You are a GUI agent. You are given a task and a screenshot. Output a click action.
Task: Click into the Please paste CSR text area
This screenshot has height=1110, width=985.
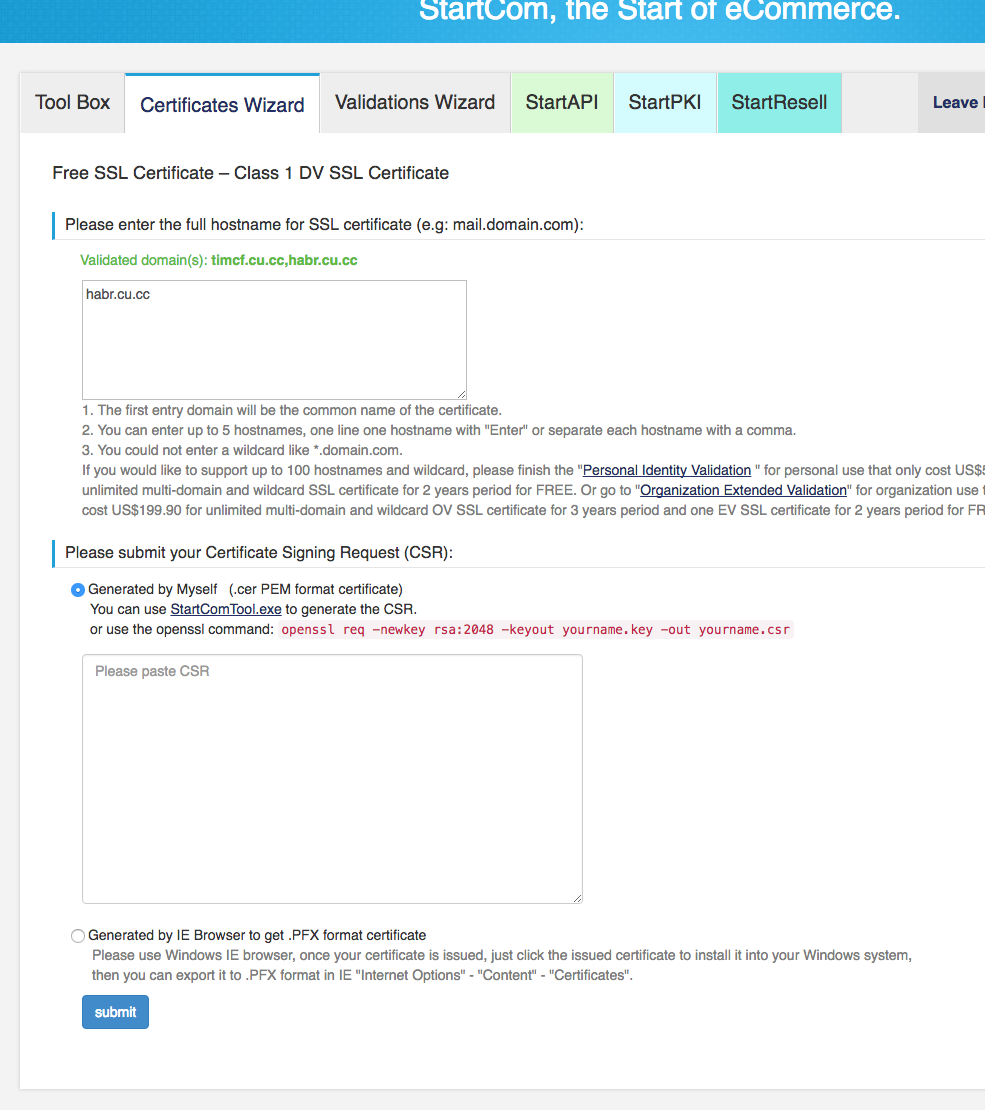tap(332, 778)
